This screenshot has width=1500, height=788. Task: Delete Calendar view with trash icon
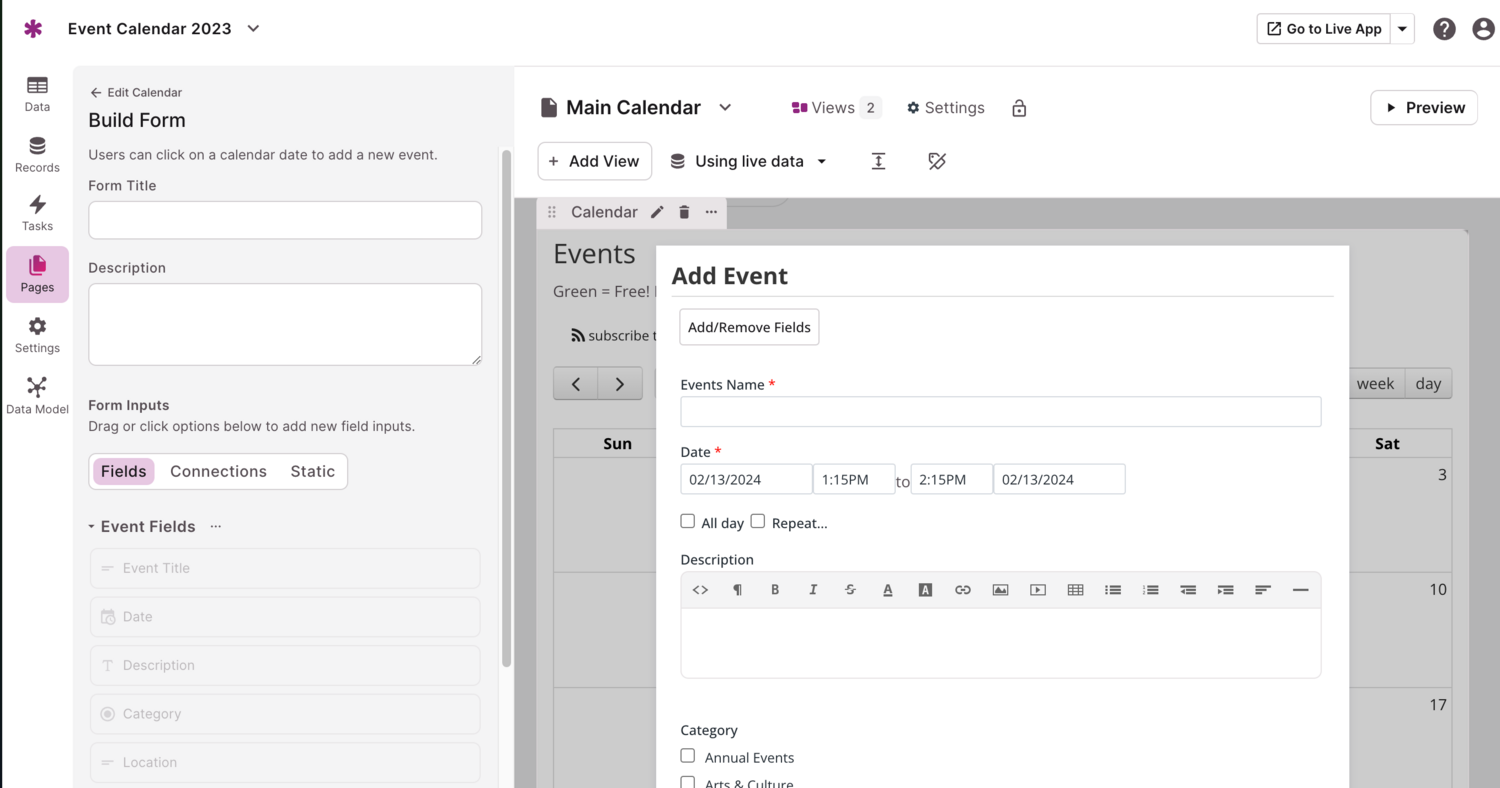tap(684, 212)
